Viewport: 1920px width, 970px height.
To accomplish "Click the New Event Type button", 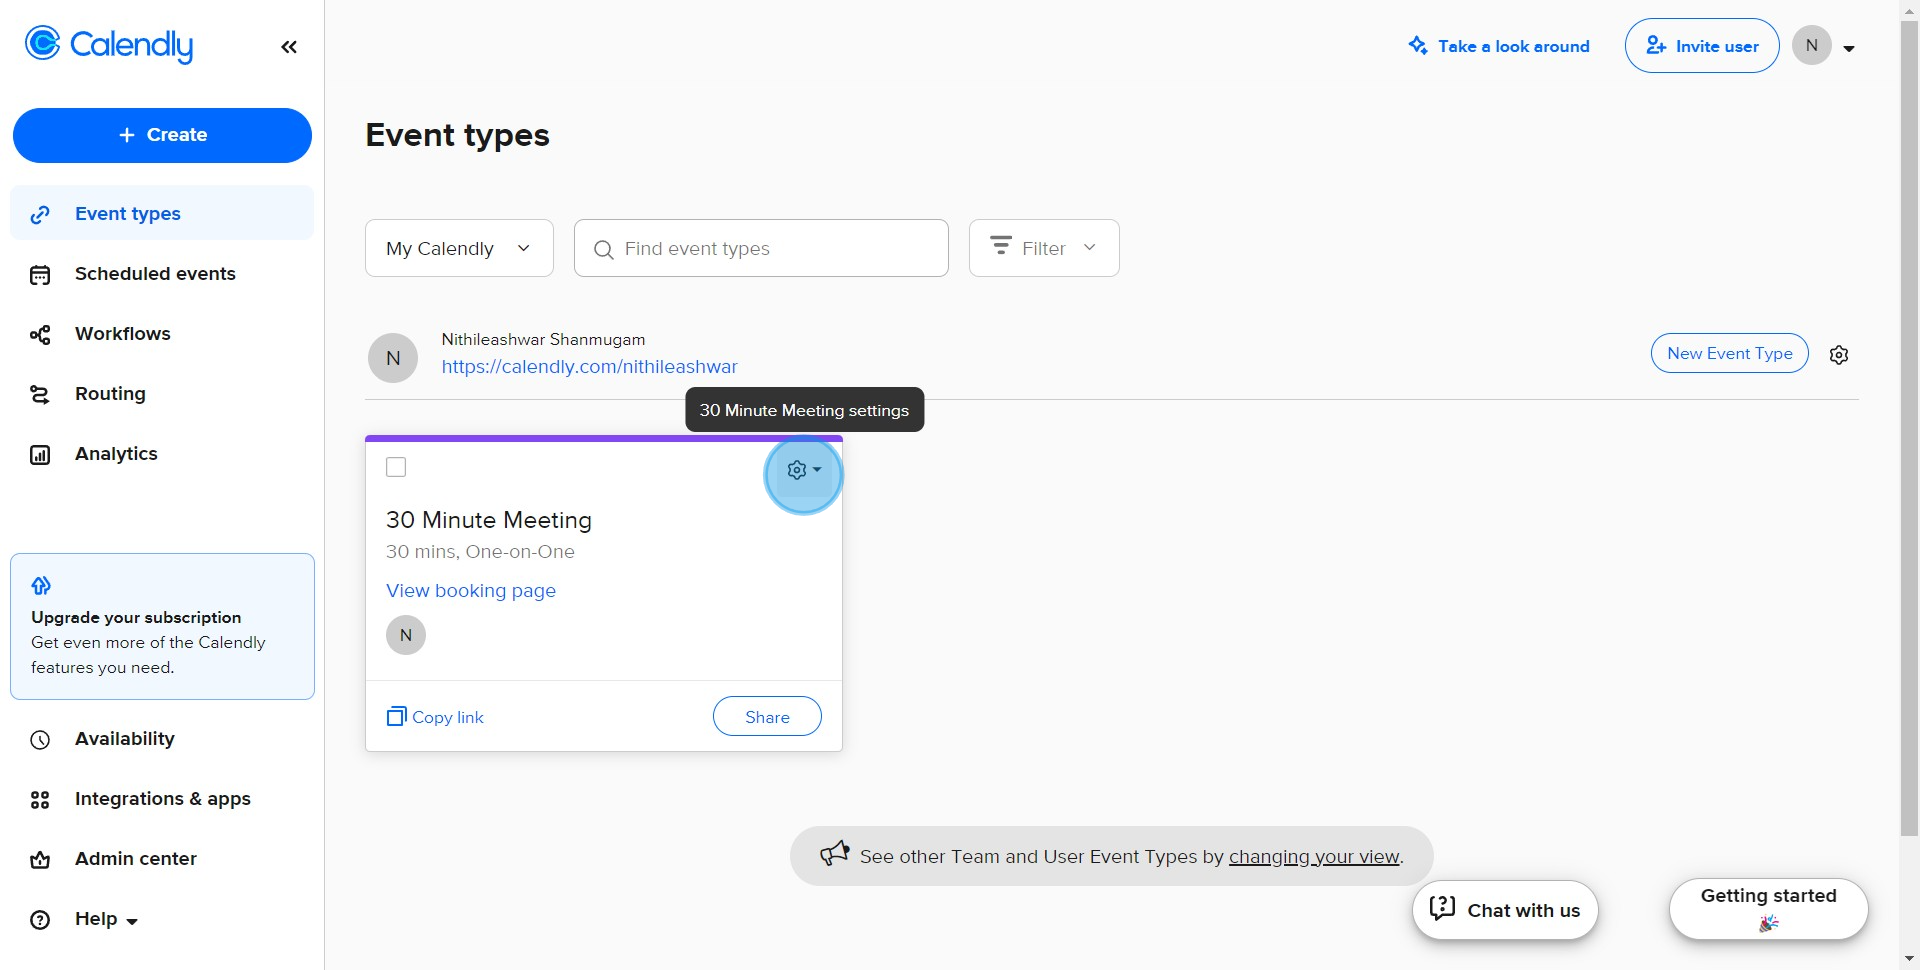I will coord(1729,353).
